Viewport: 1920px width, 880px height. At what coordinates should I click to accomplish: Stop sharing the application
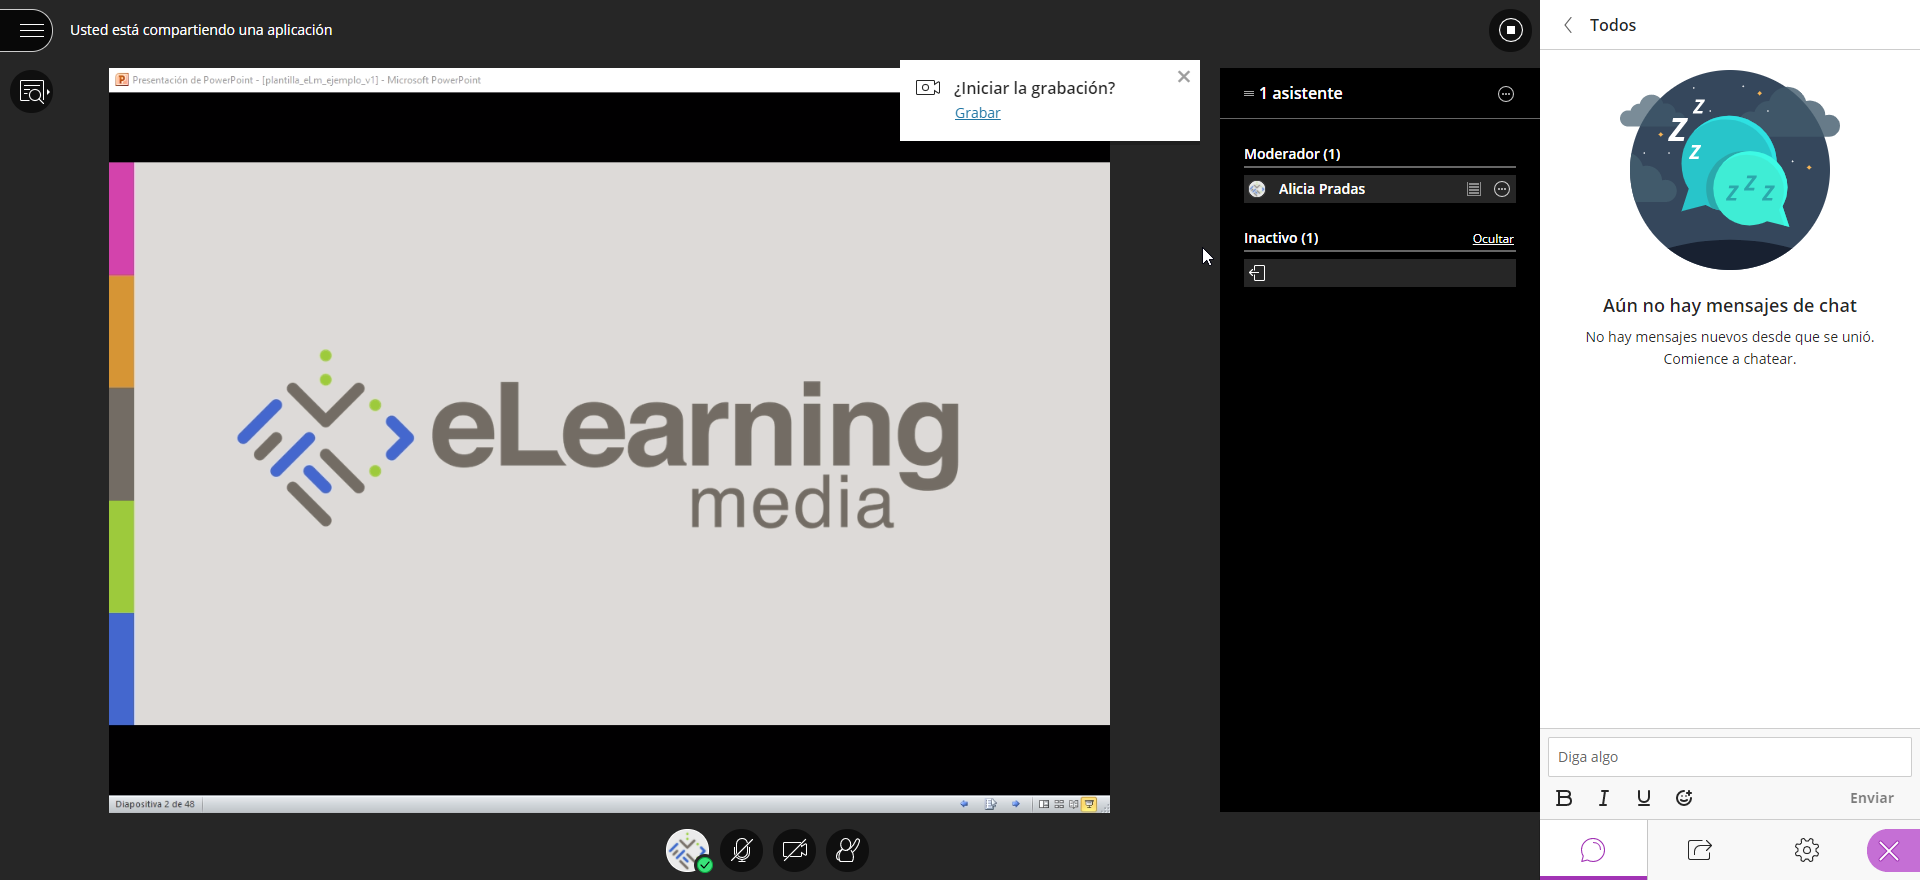(1510, 30)
